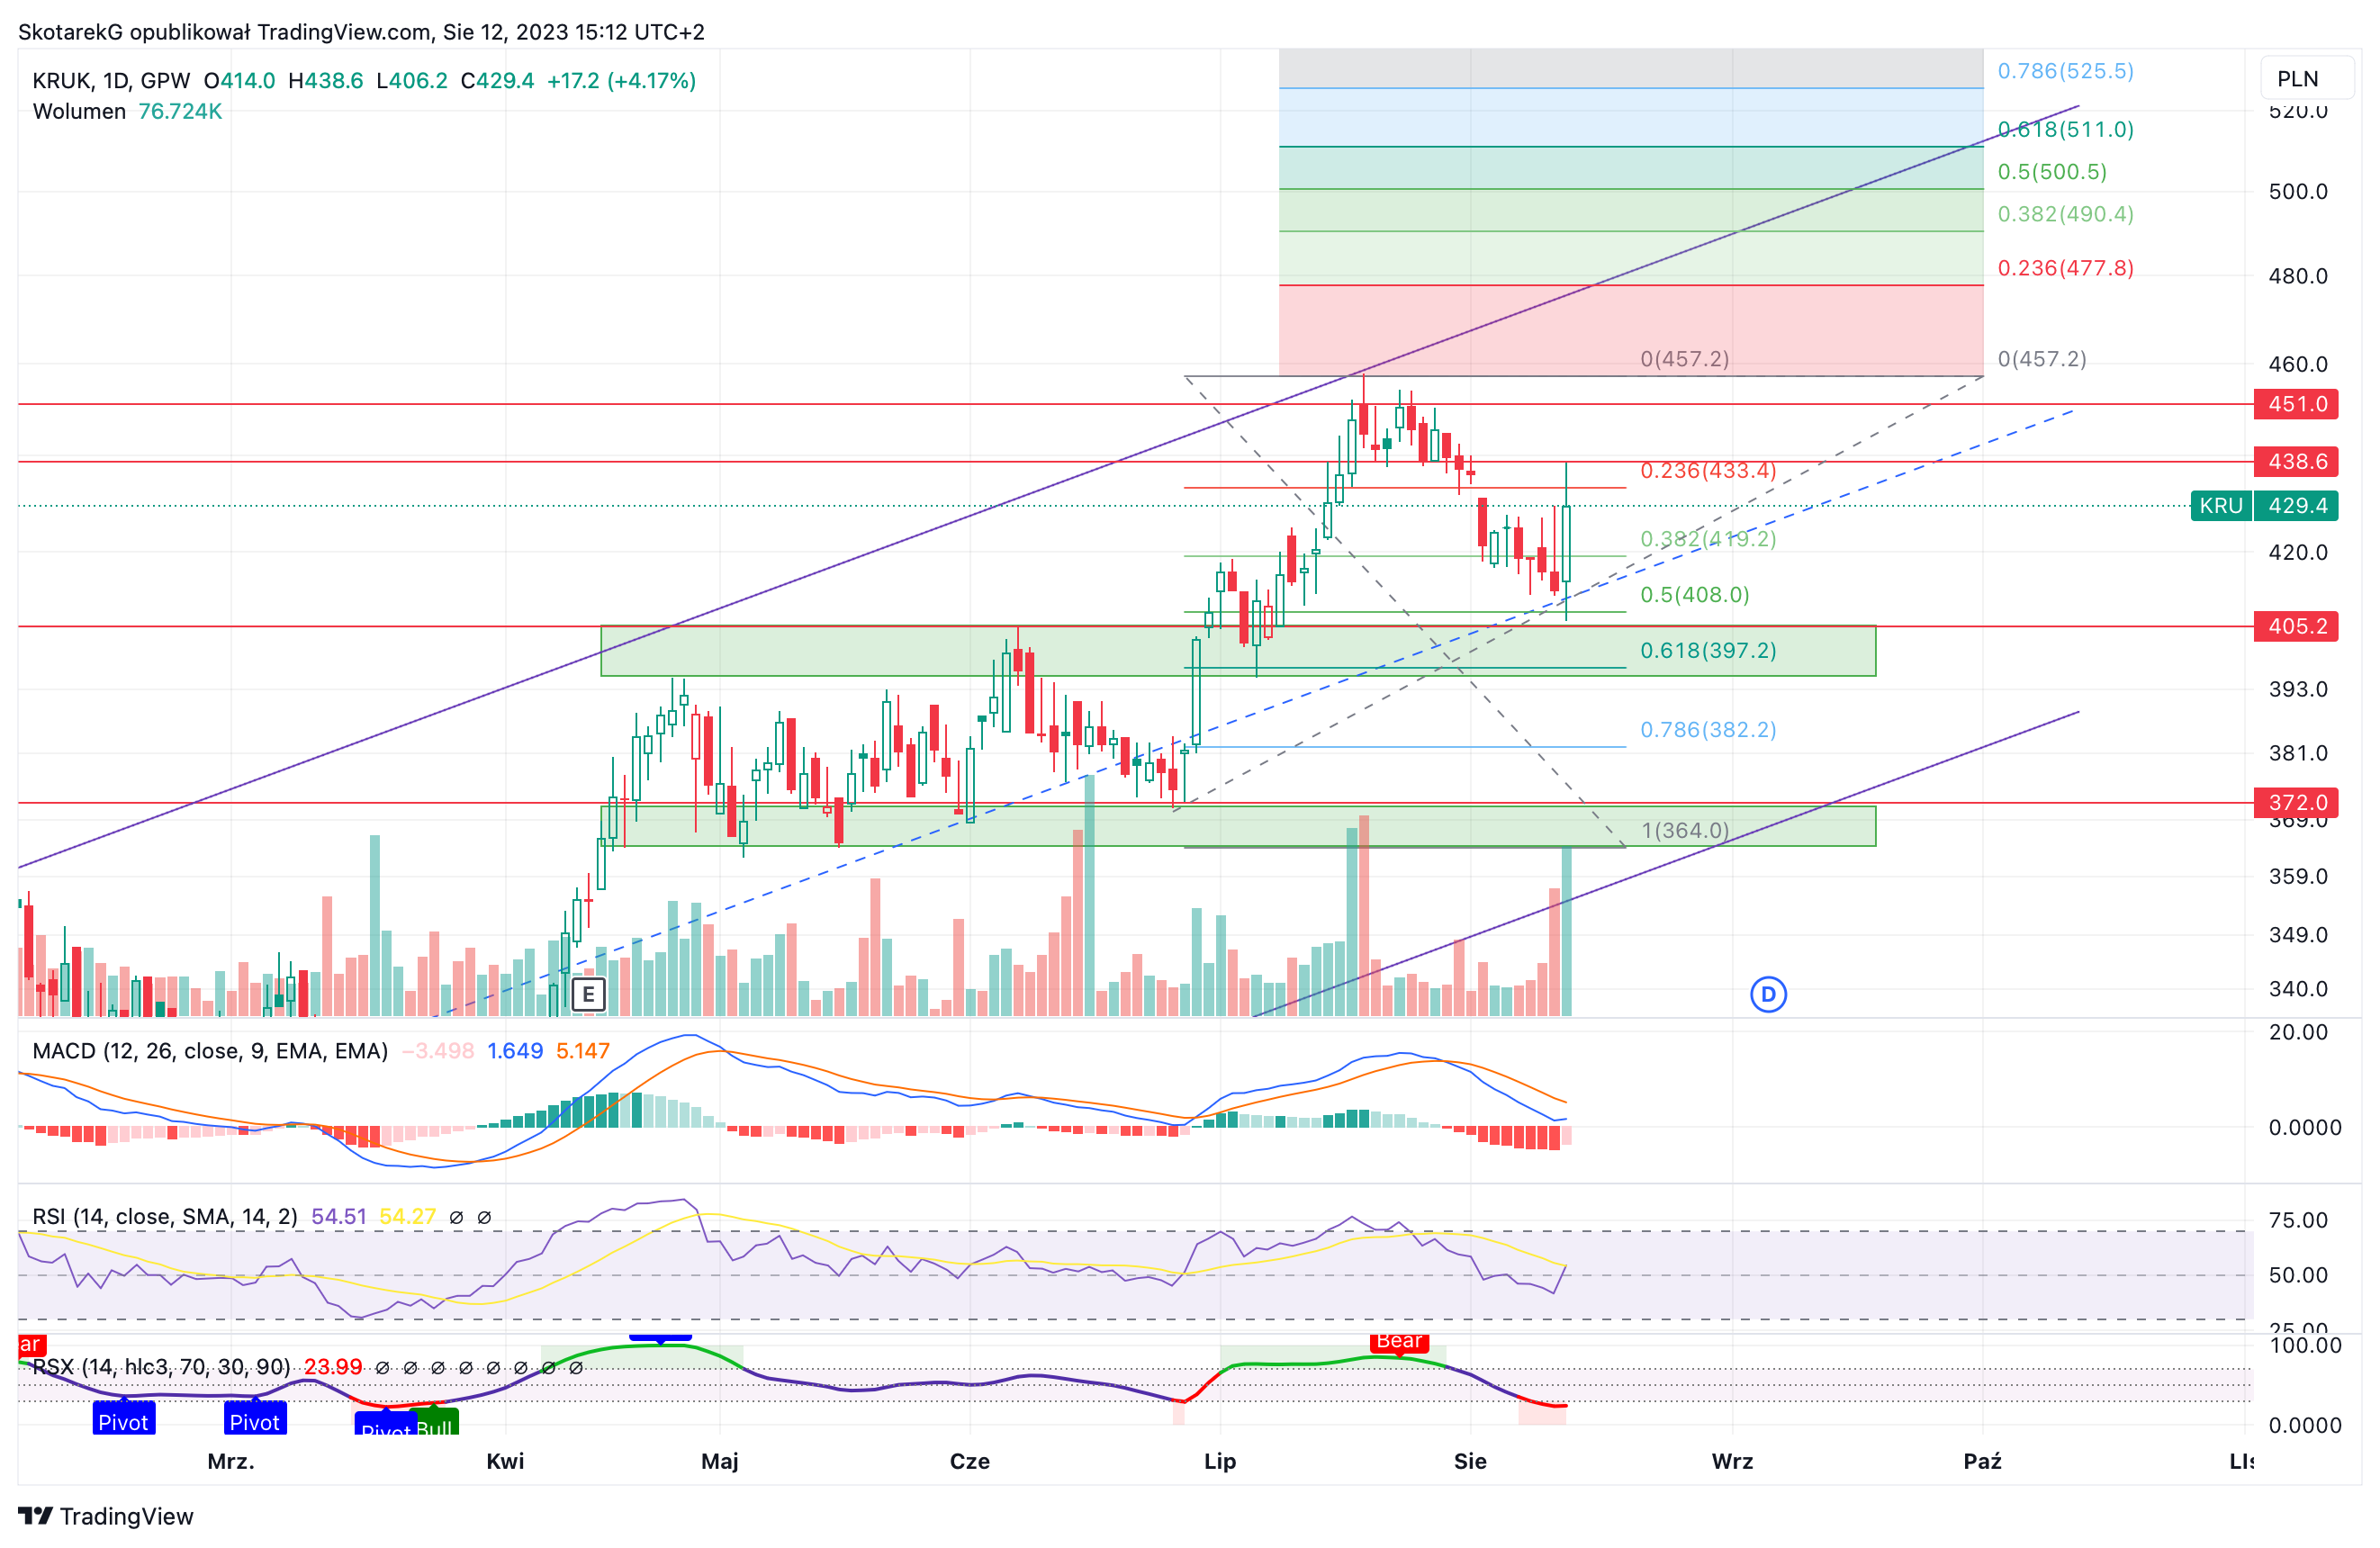Image resolution: width=2380 pixels, height=1548 pixels.
Task: Select the 405.2 red price level label
Action: point(2295,626)
